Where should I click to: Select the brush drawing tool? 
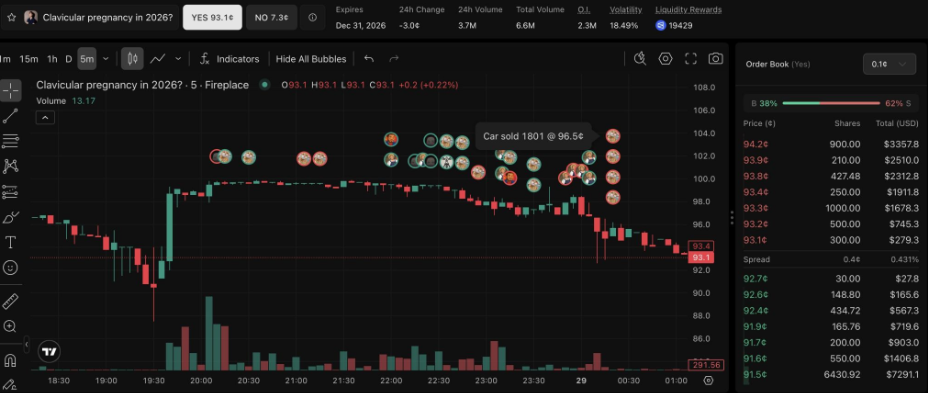(11, 217)
